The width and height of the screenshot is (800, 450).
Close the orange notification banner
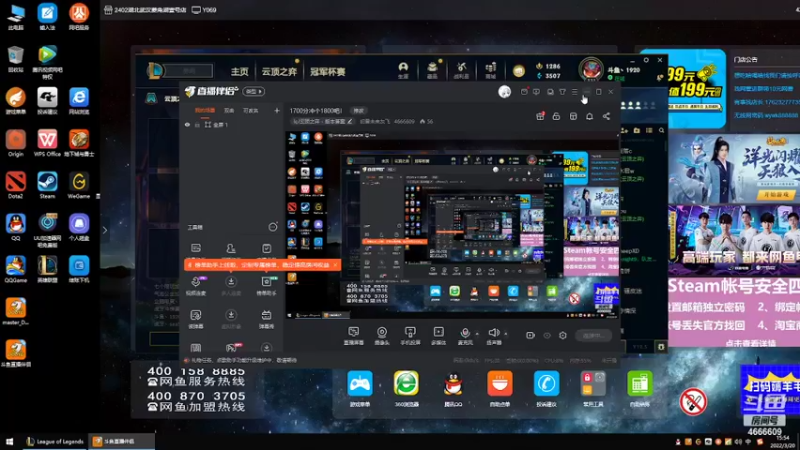335,265
